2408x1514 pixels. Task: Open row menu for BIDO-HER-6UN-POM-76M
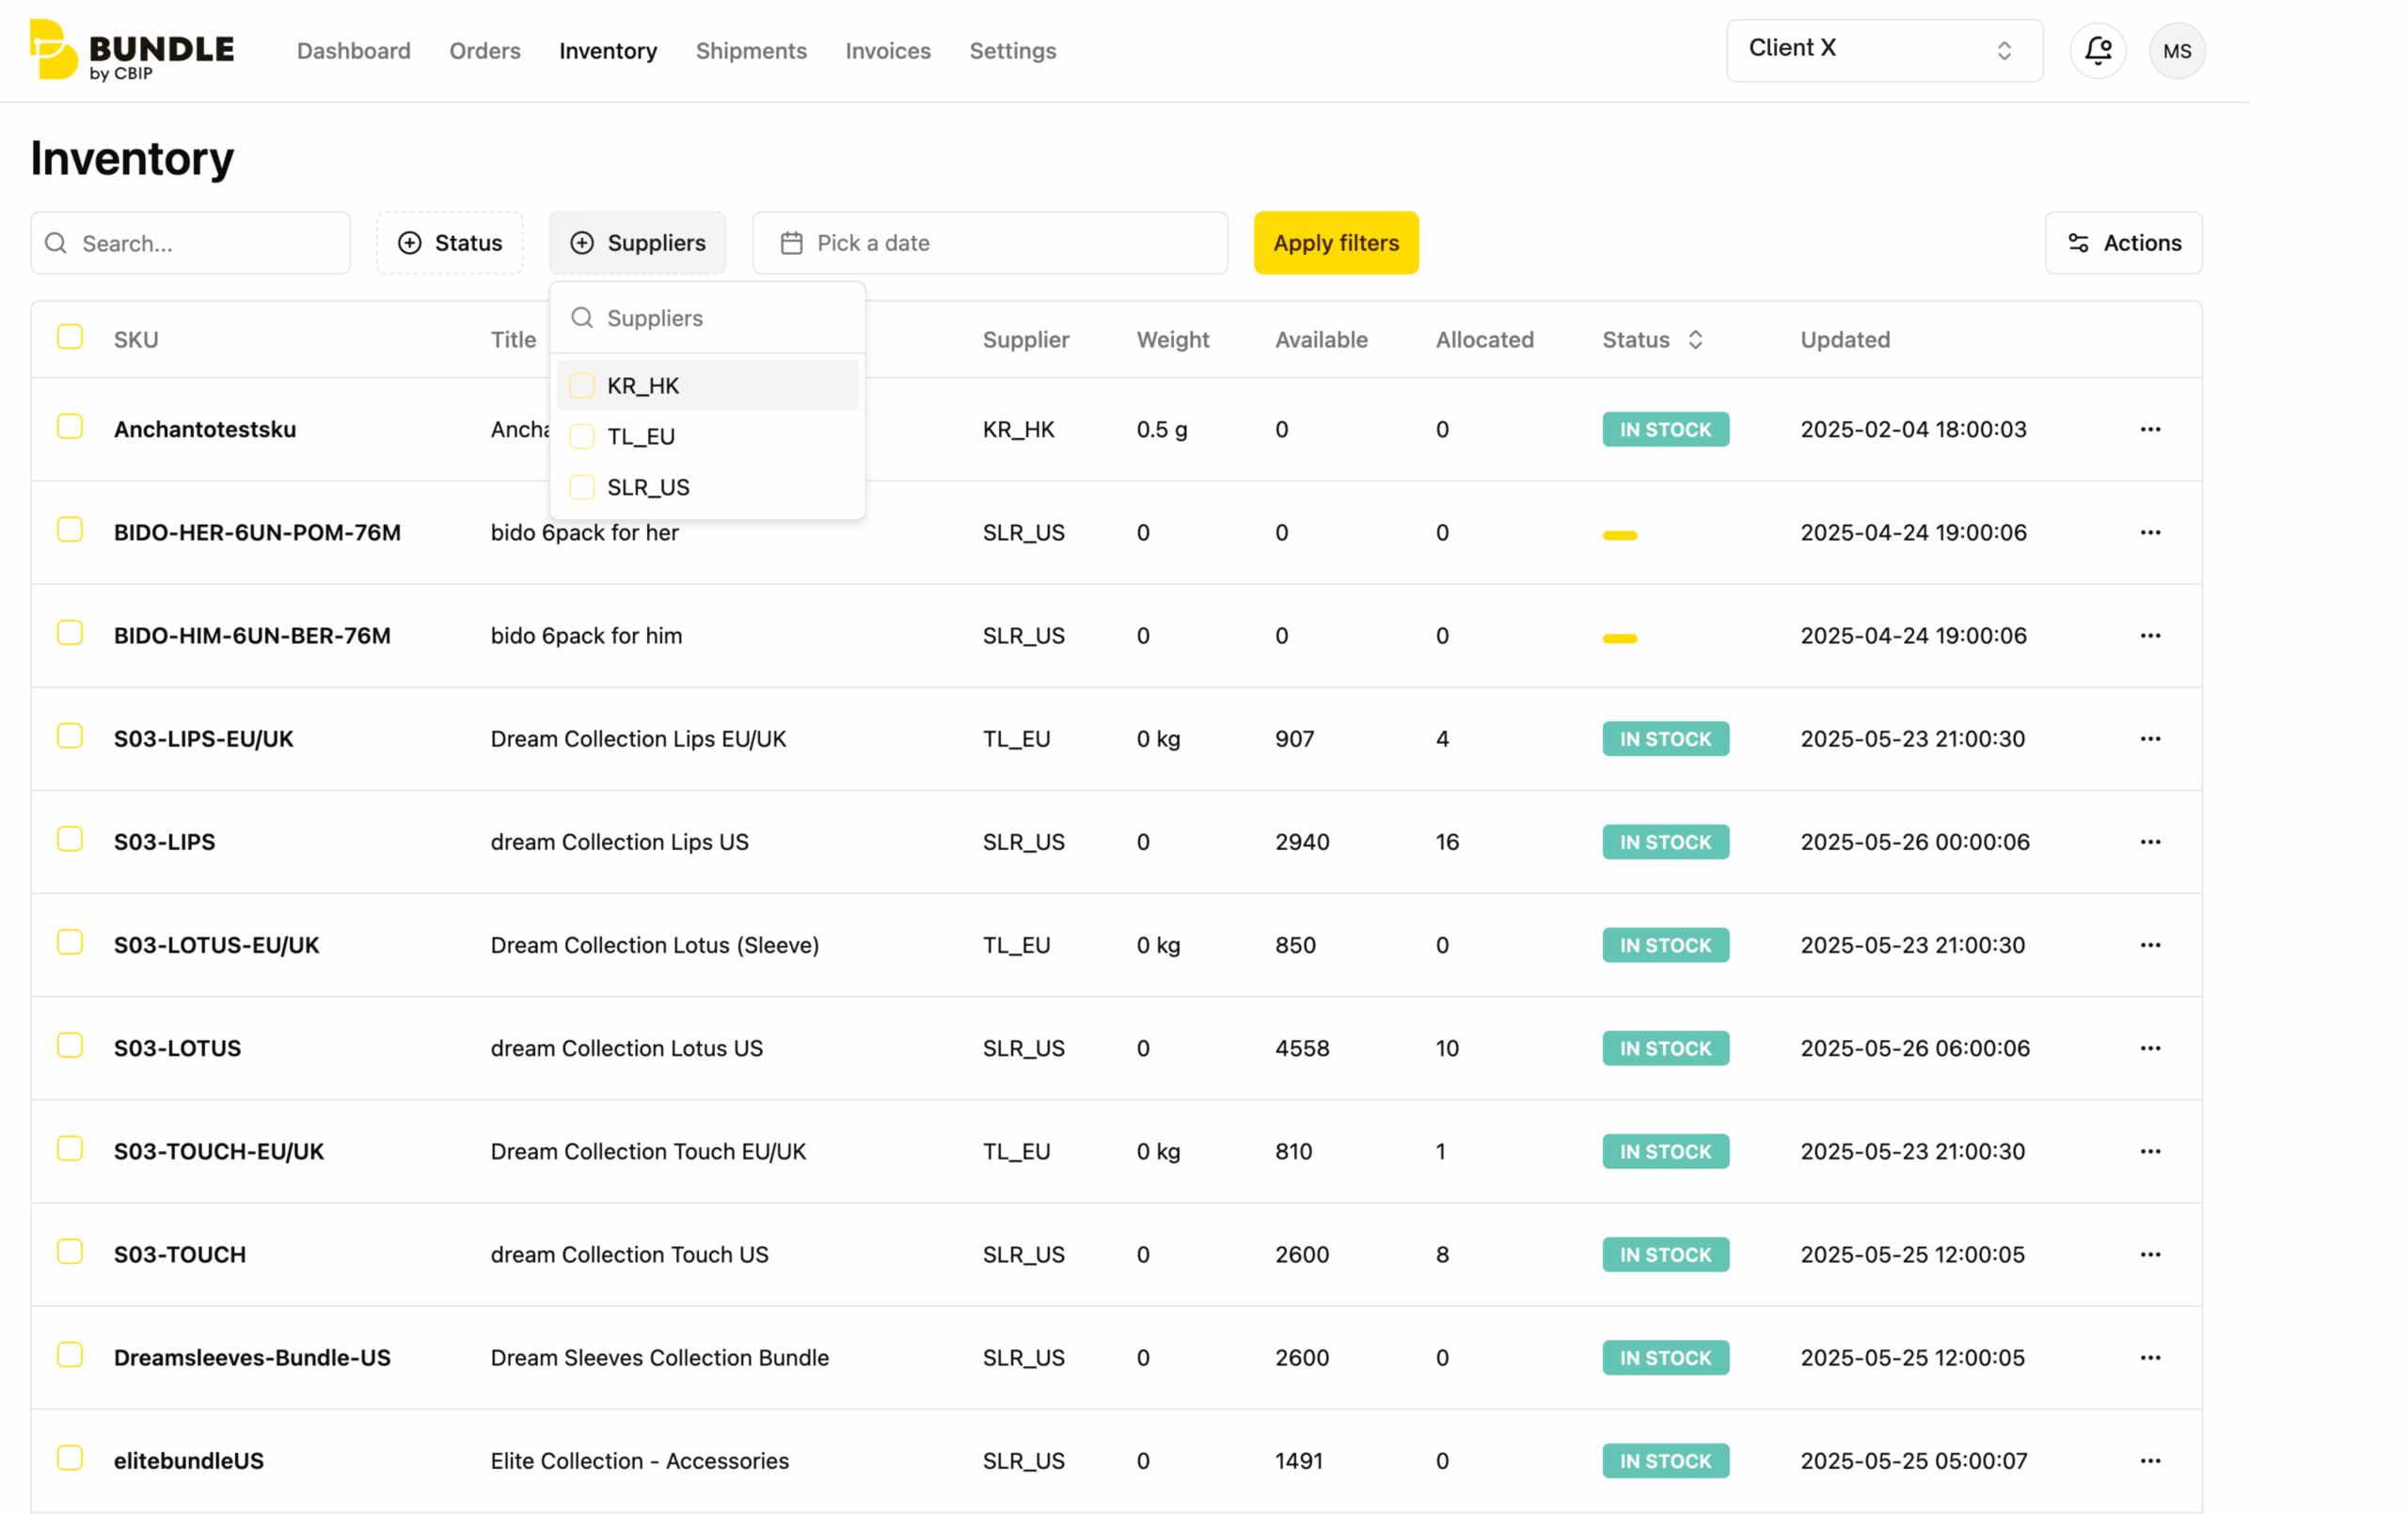2150,532
